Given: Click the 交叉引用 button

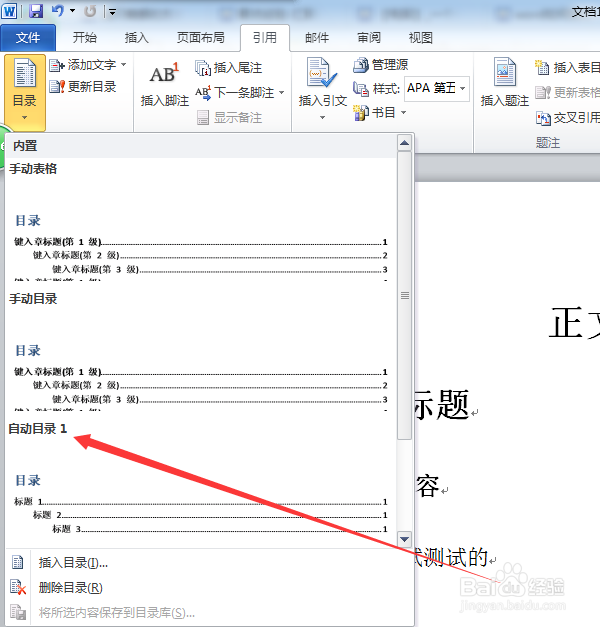Looking at the screenshot, I should 567,118.
